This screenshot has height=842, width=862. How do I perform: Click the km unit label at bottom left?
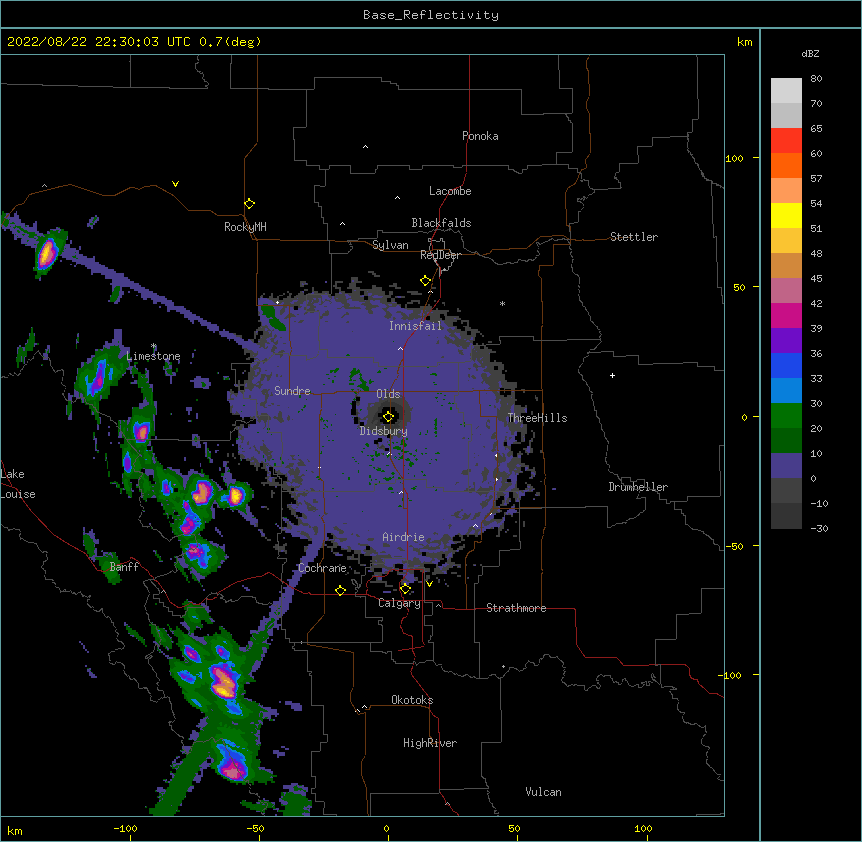pyautogui.click(x=15, y=830)
